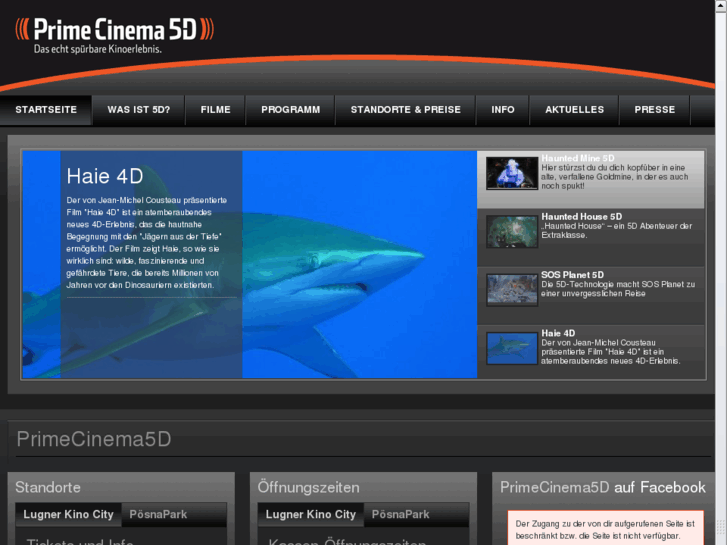The width and height of the screenshot is (727, 545).
Task: Select Lugner Kino City tab under Öffnungszeiten
Action: tap(311, 514)
